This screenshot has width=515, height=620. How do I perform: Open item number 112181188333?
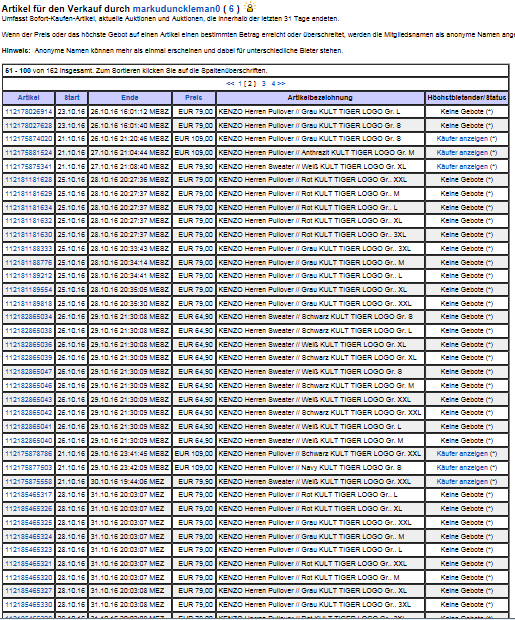28,249
